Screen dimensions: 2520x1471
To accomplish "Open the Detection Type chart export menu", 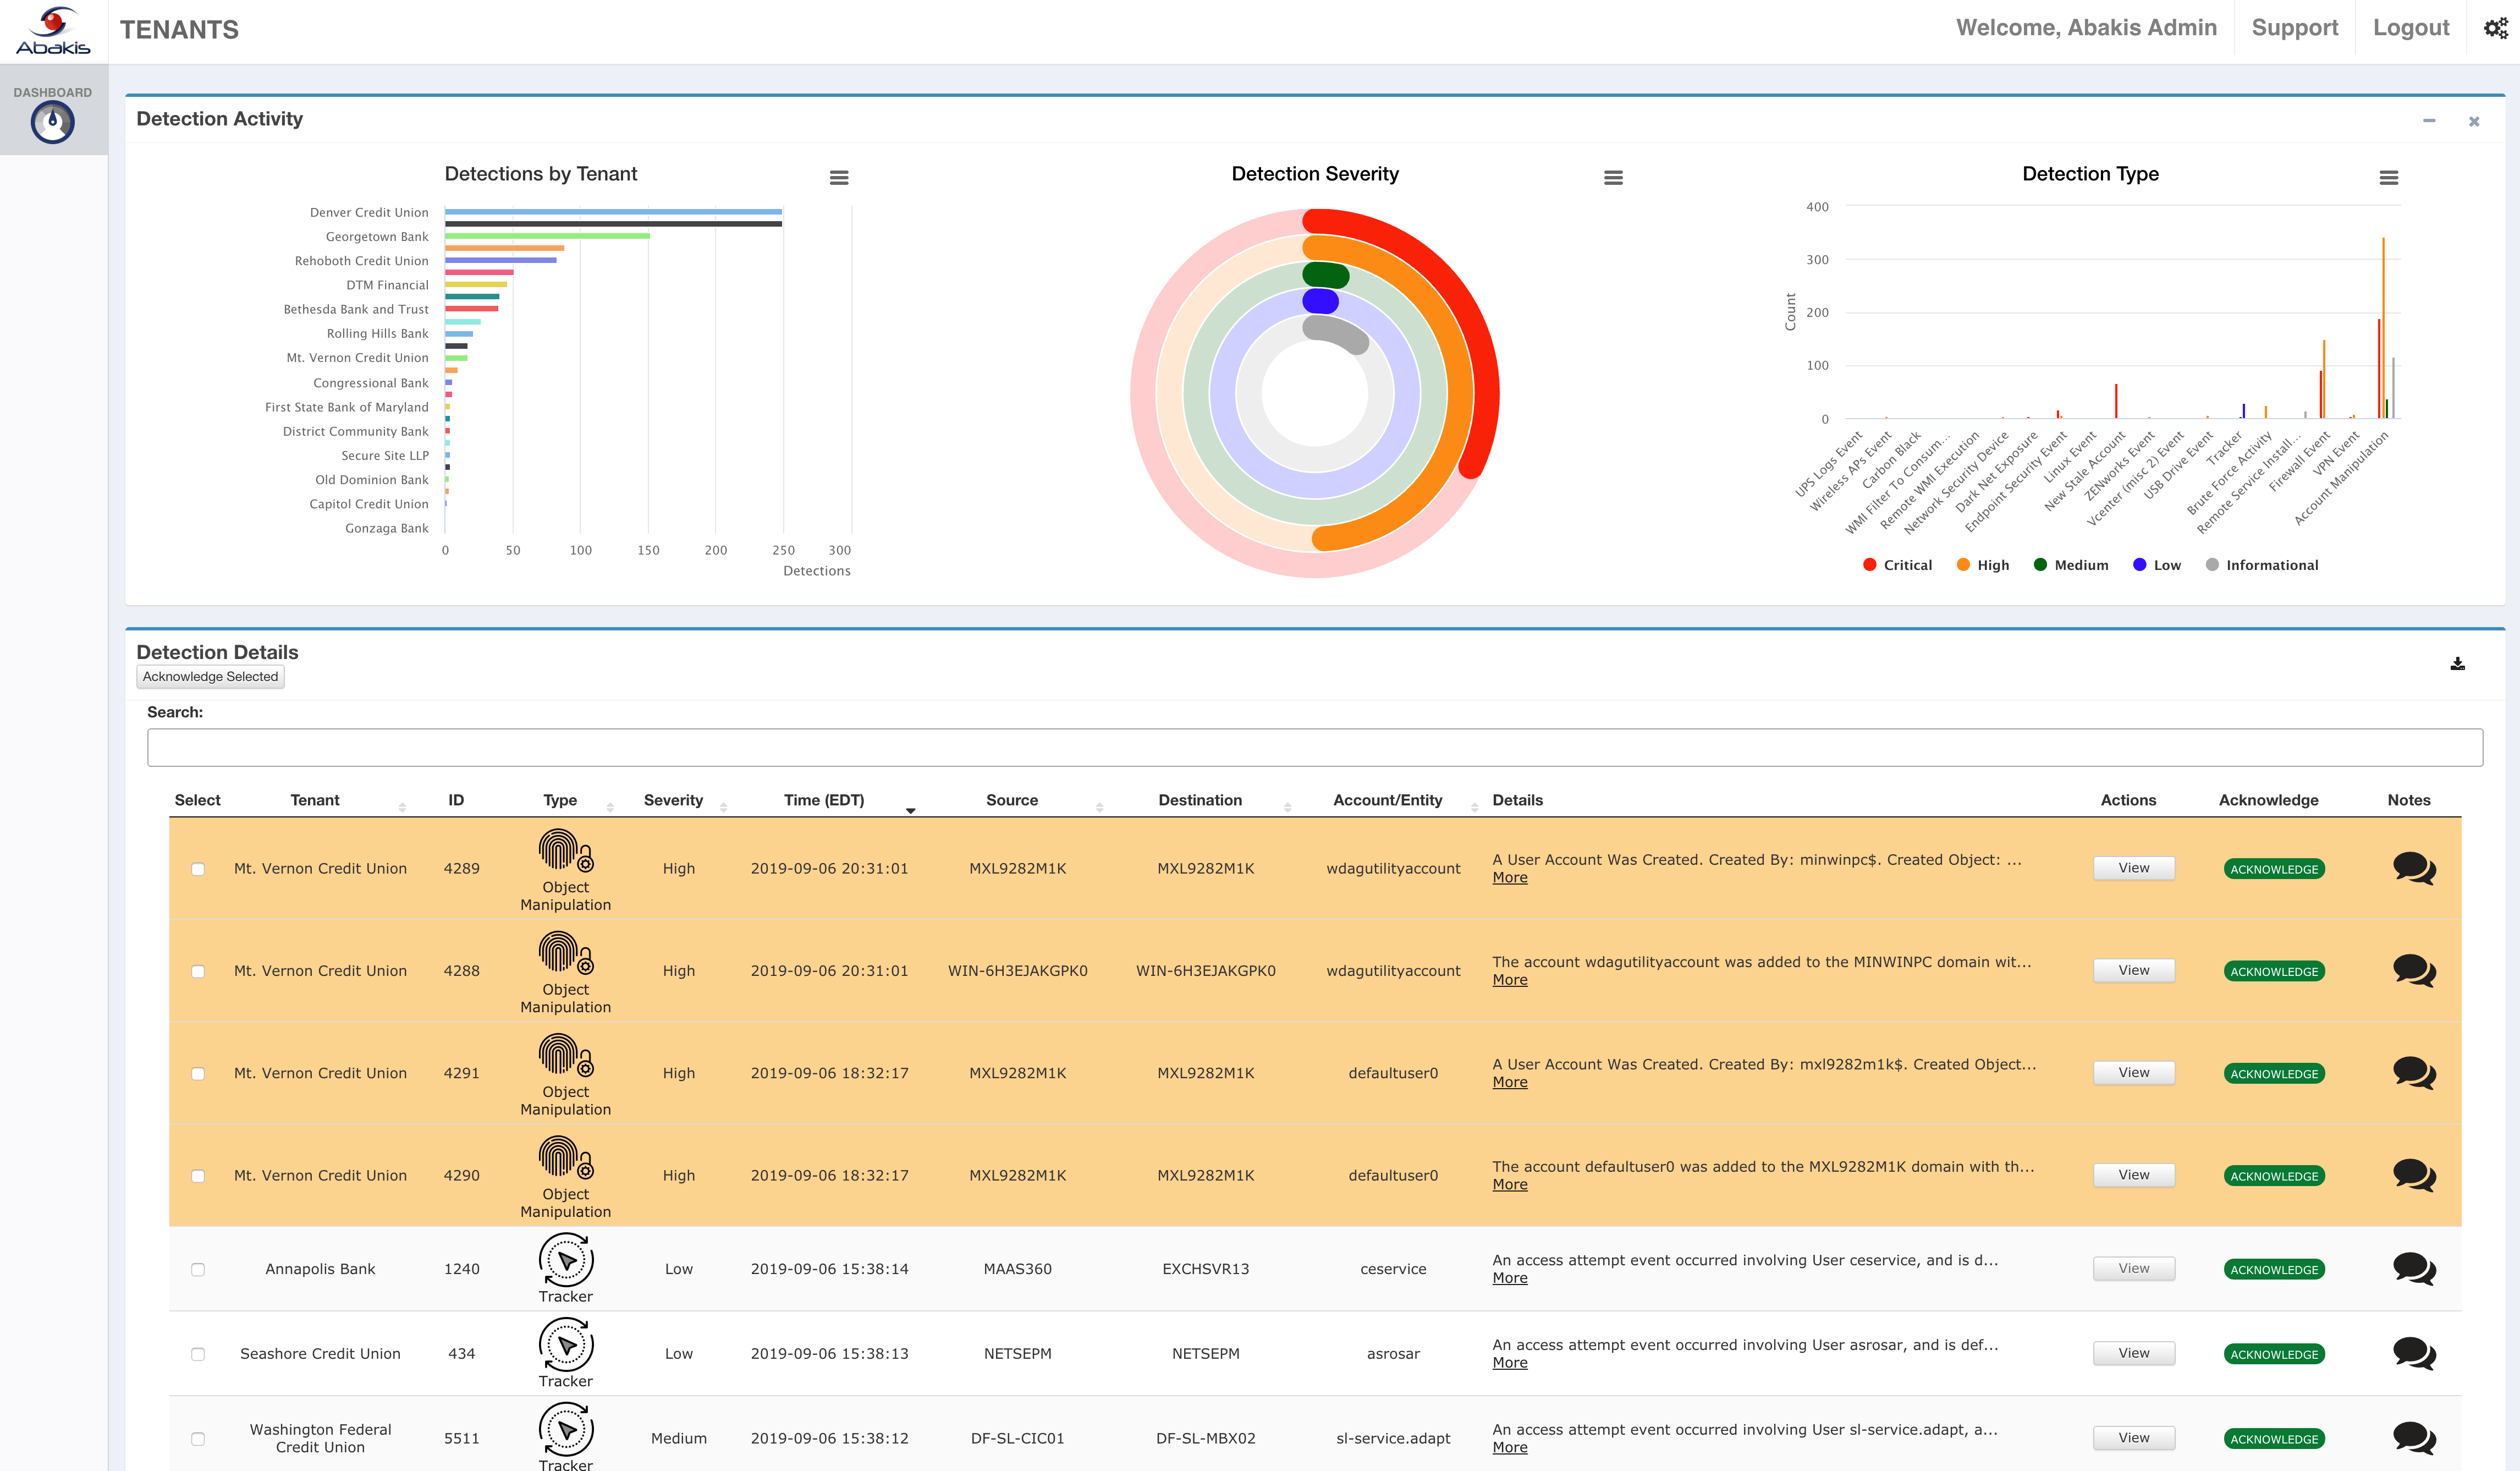I will pyautogui.click(x=2390, y=177).
